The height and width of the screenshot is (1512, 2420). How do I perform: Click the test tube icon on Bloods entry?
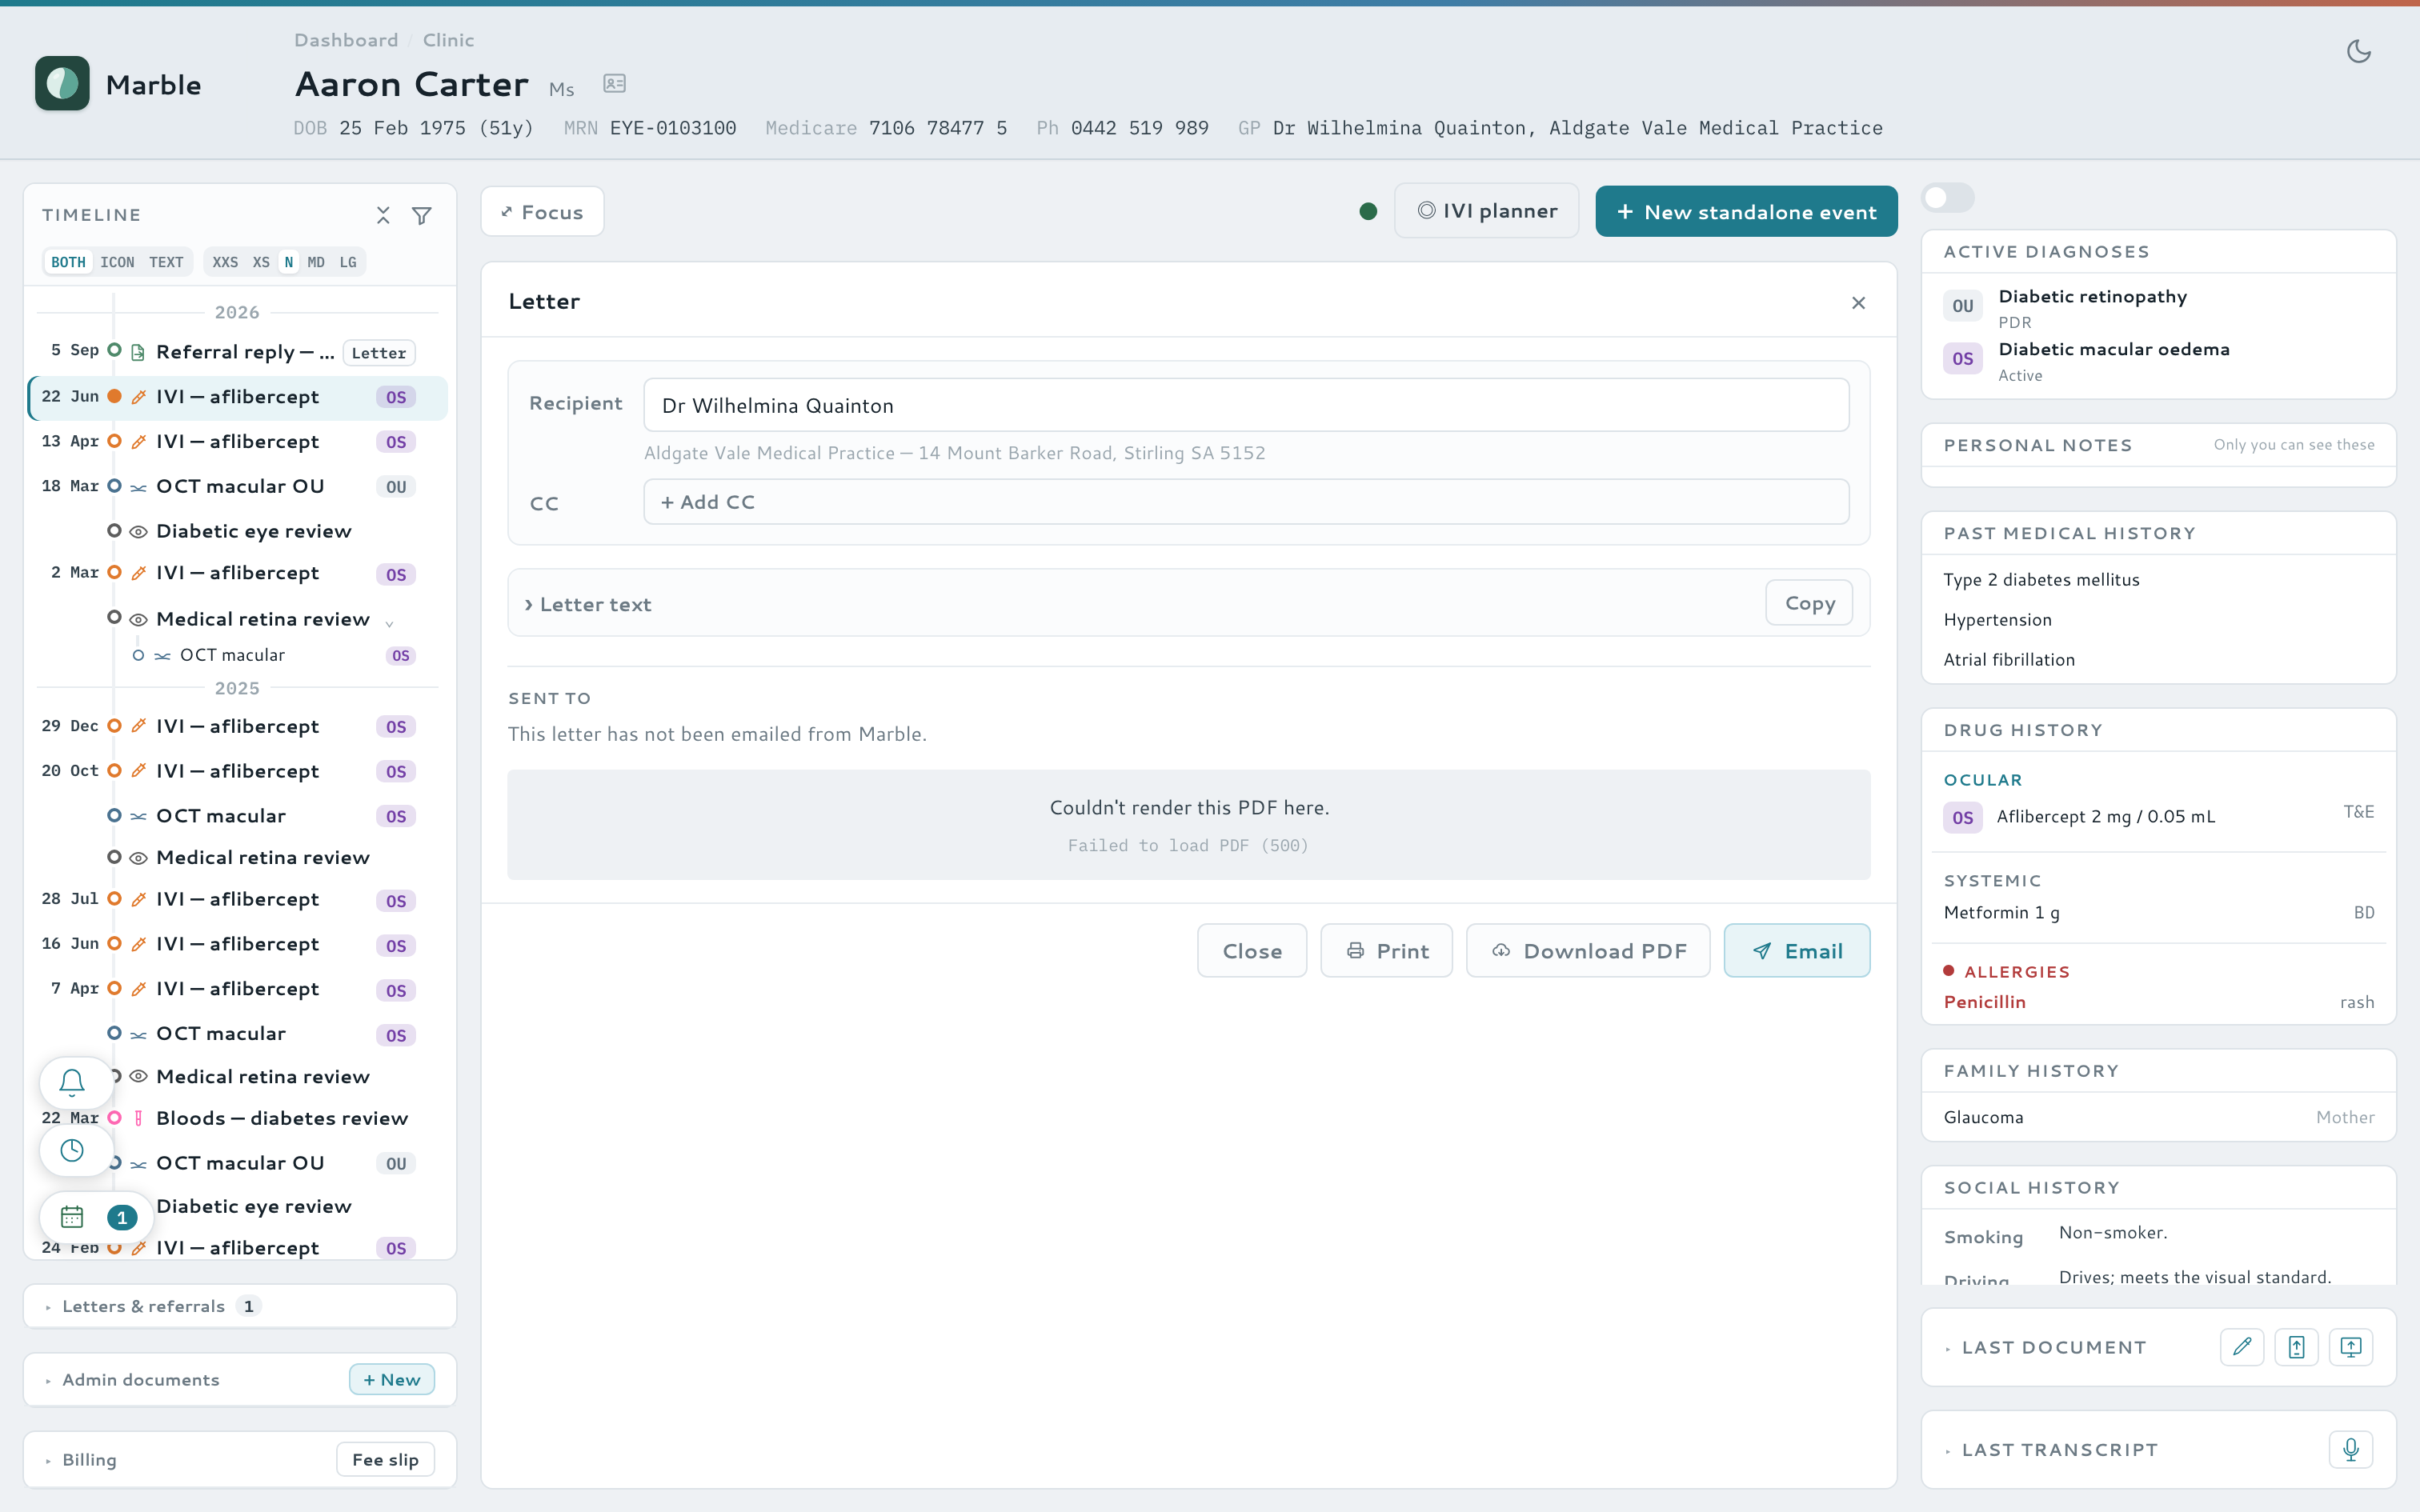pyautogui.click(x=138, y=1118)
